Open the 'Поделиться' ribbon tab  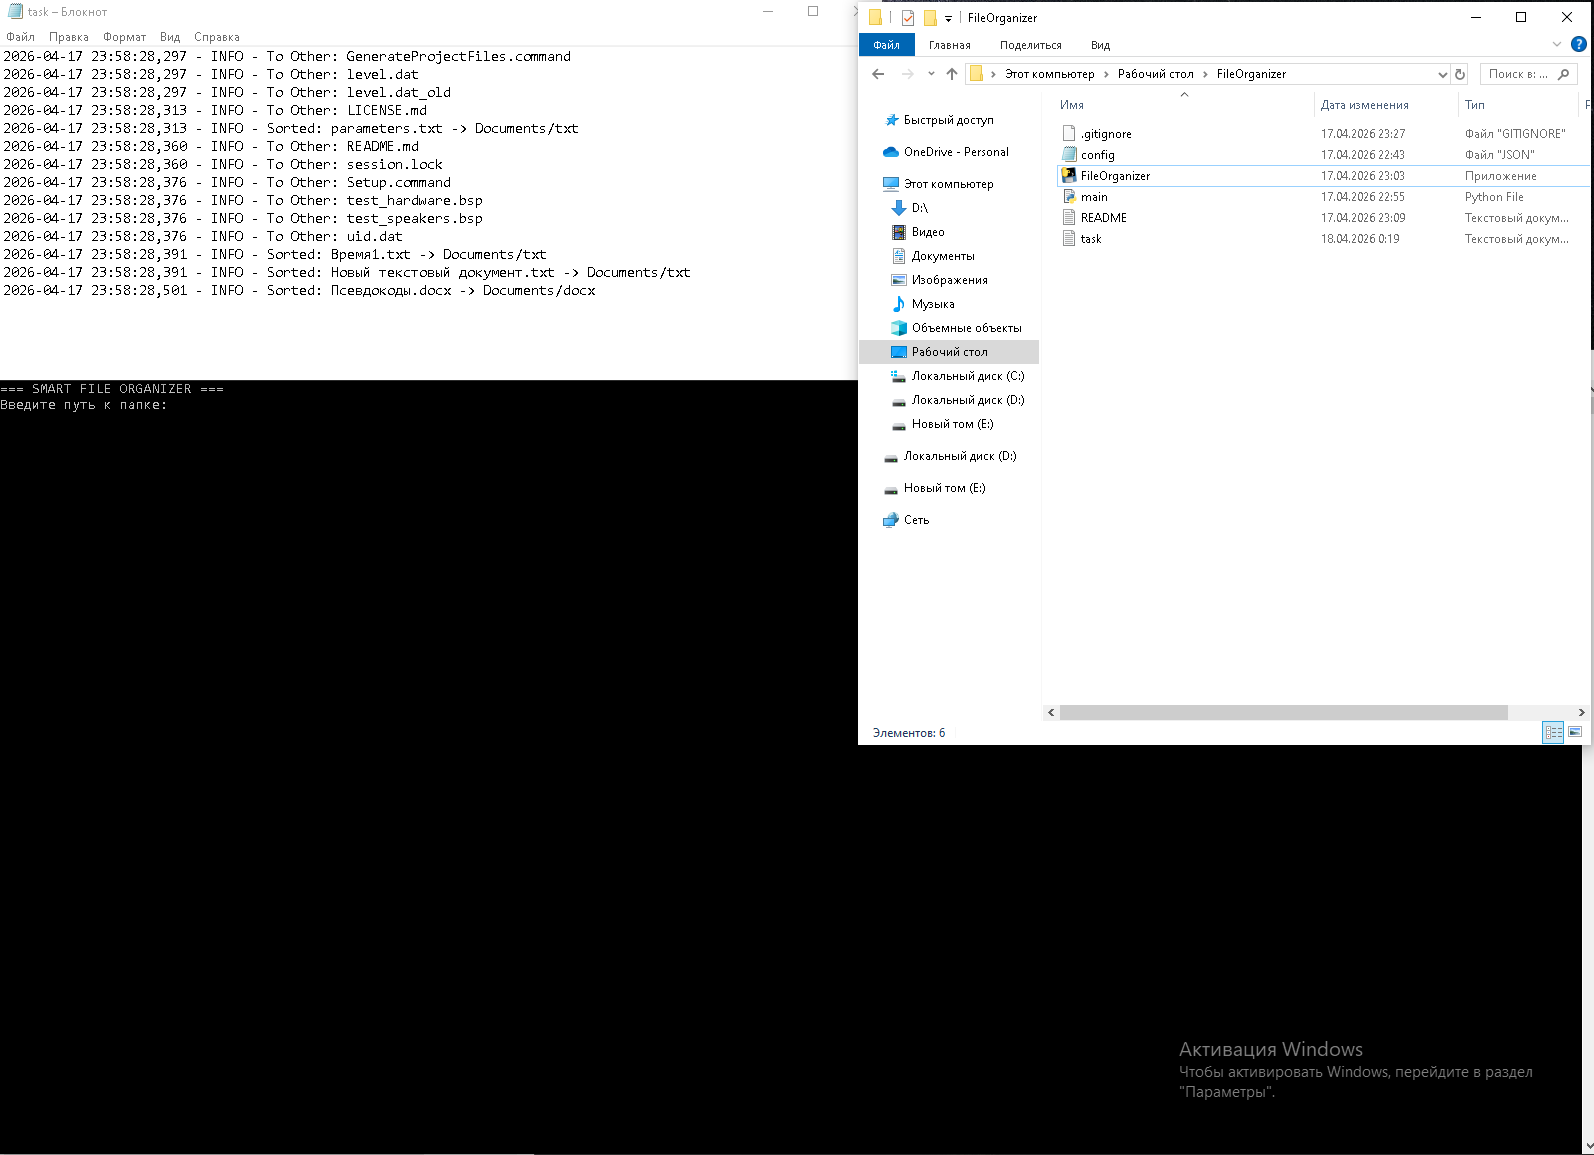coord(1031,45)
